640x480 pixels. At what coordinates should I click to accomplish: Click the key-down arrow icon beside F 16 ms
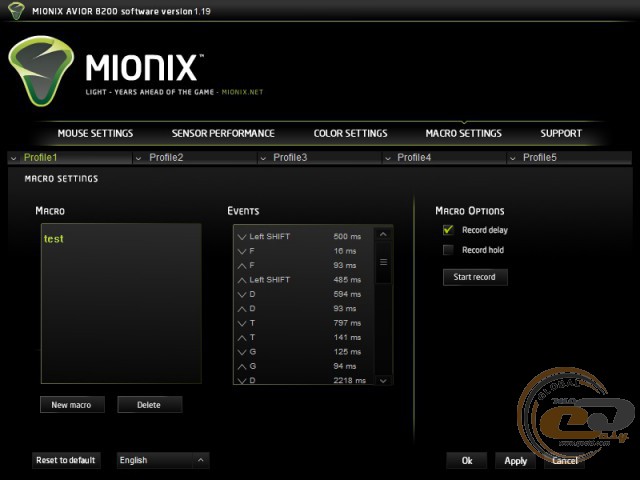coord(242,251)
